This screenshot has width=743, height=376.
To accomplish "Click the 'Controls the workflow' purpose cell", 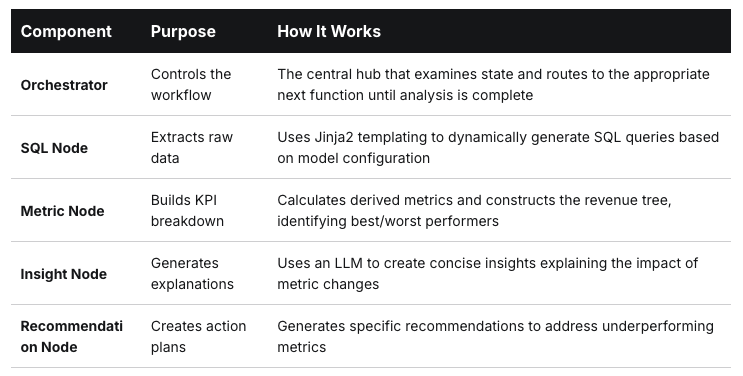I will point(191,84).
